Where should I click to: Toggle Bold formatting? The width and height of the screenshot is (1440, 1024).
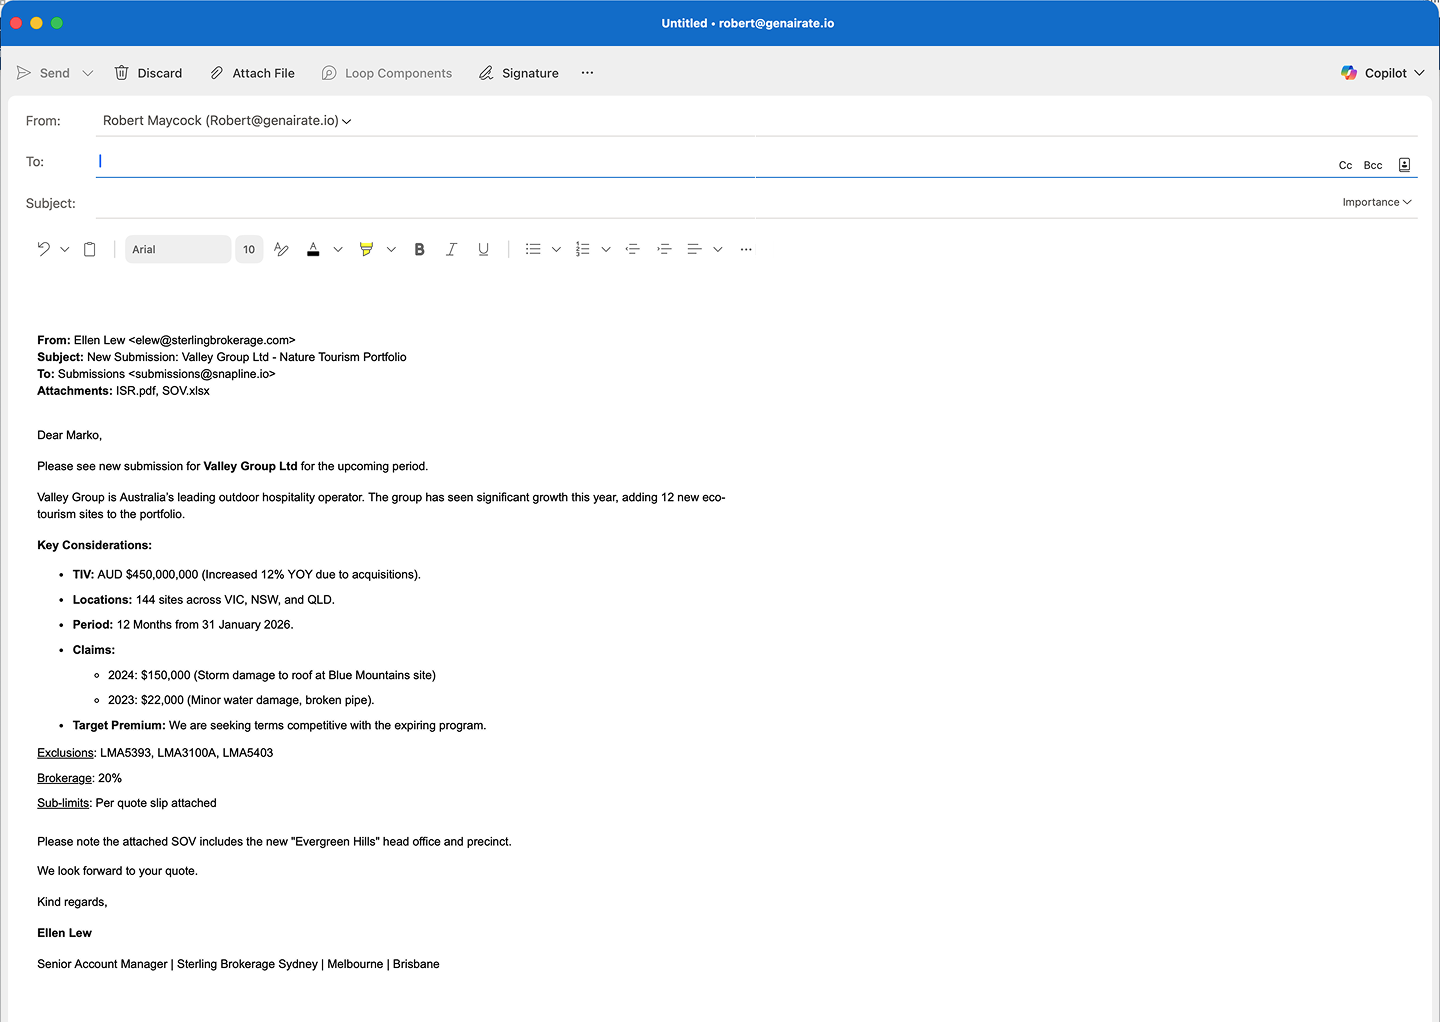tap(420, 249)
